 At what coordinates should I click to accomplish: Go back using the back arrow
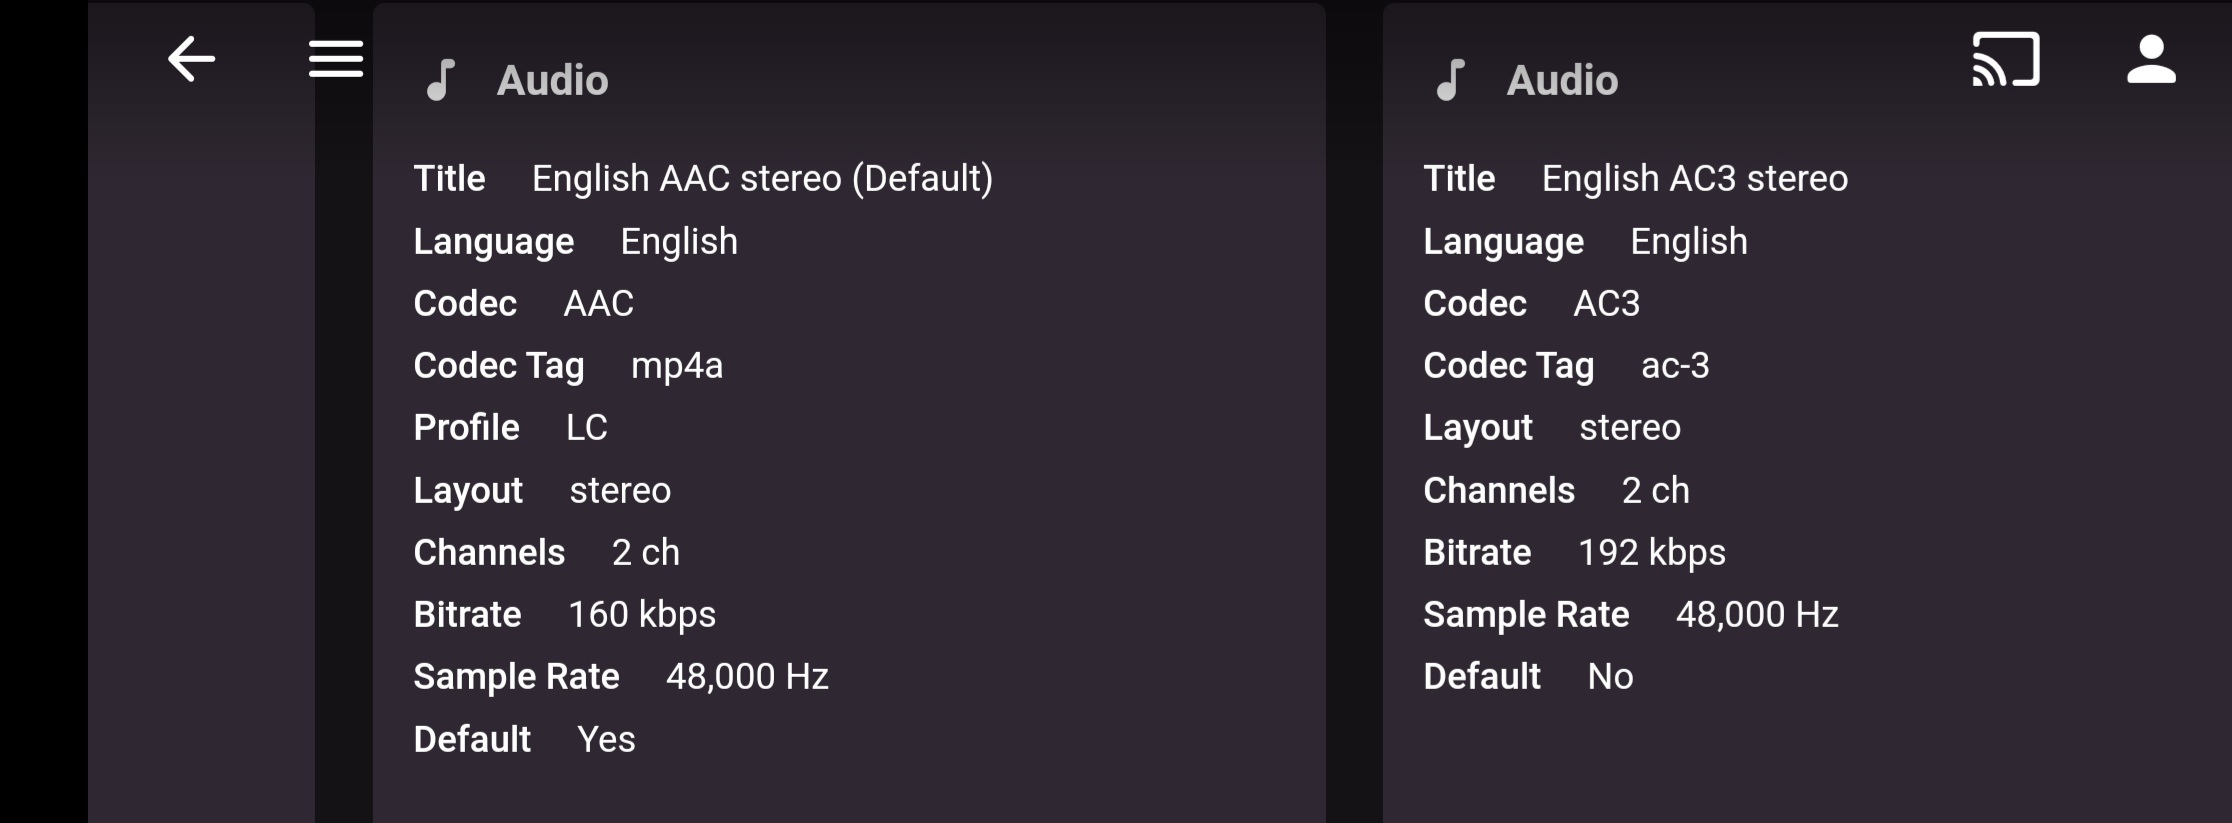191,59
